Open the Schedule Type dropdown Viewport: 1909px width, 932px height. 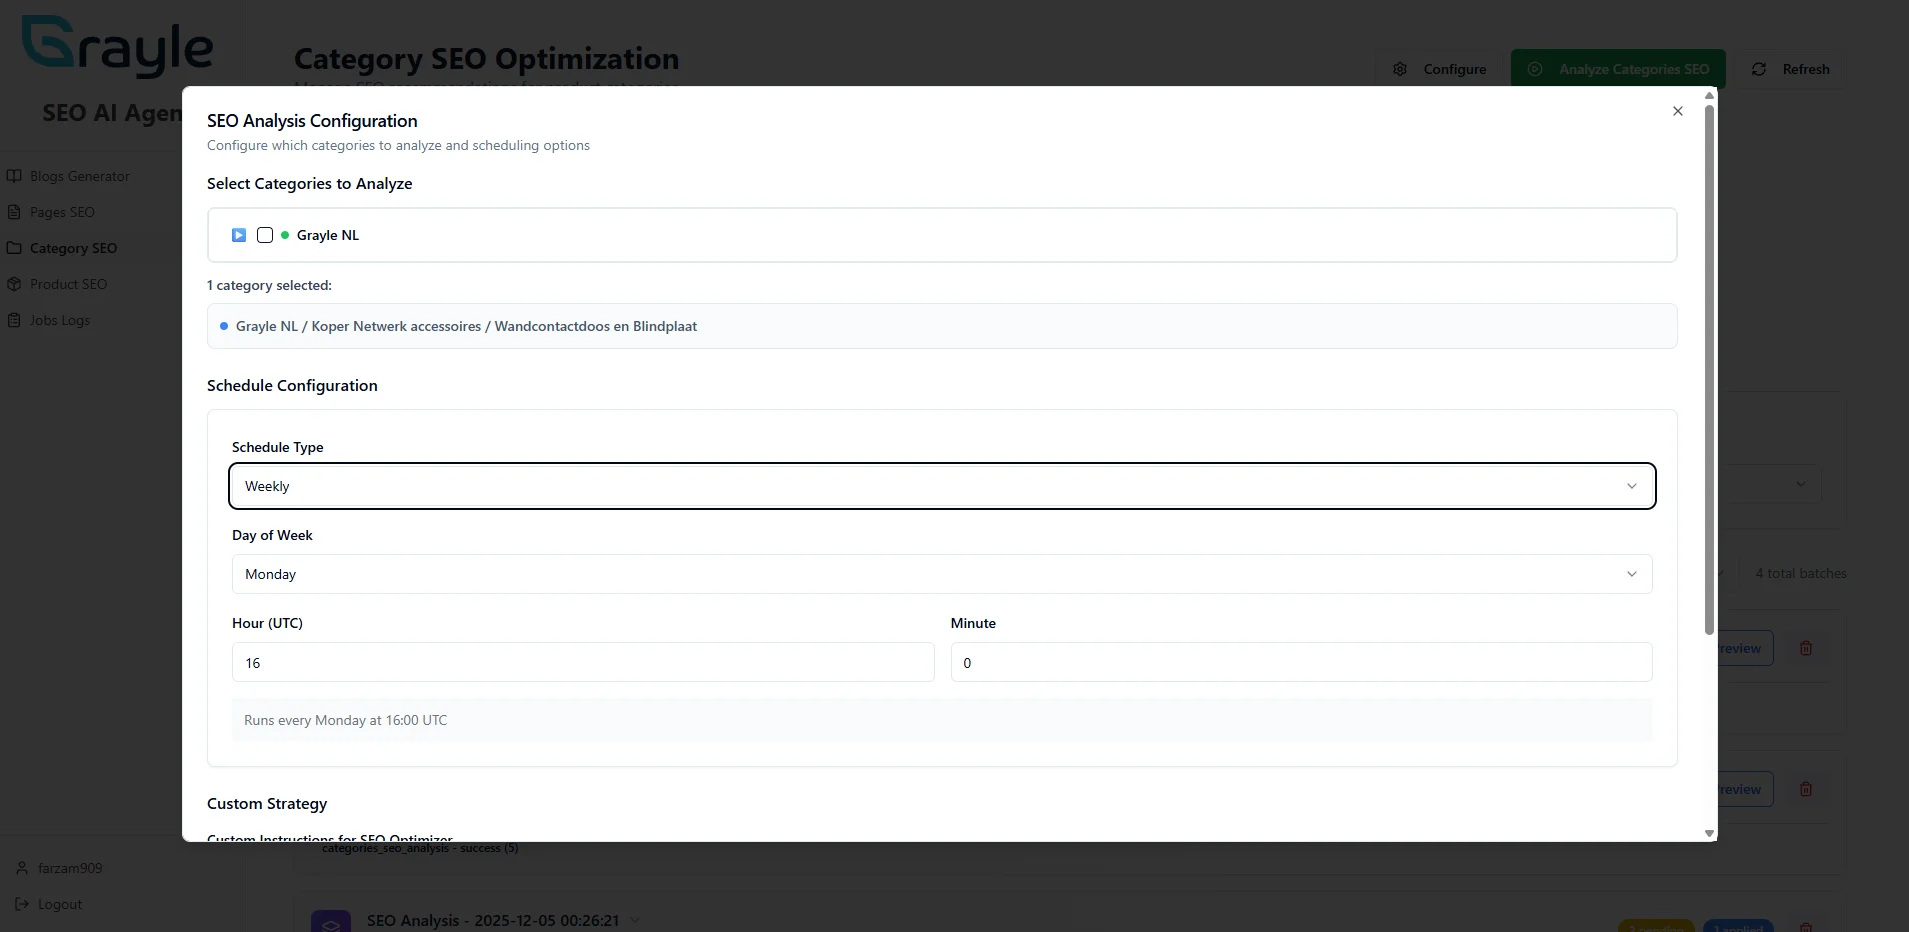pyautogui.click(x=940, y=486)
